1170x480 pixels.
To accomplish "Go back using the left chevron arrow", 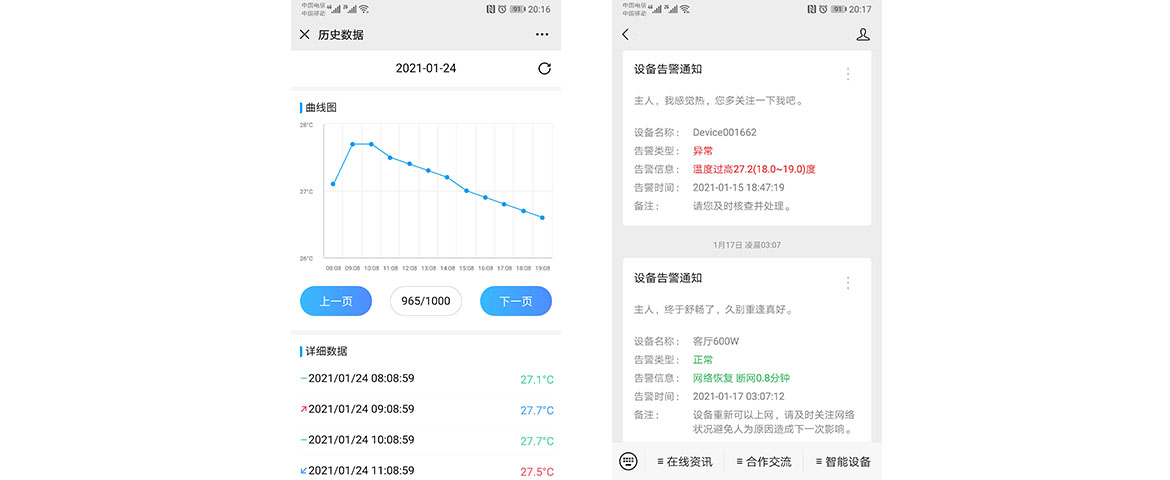I will [x=626, y=35].
